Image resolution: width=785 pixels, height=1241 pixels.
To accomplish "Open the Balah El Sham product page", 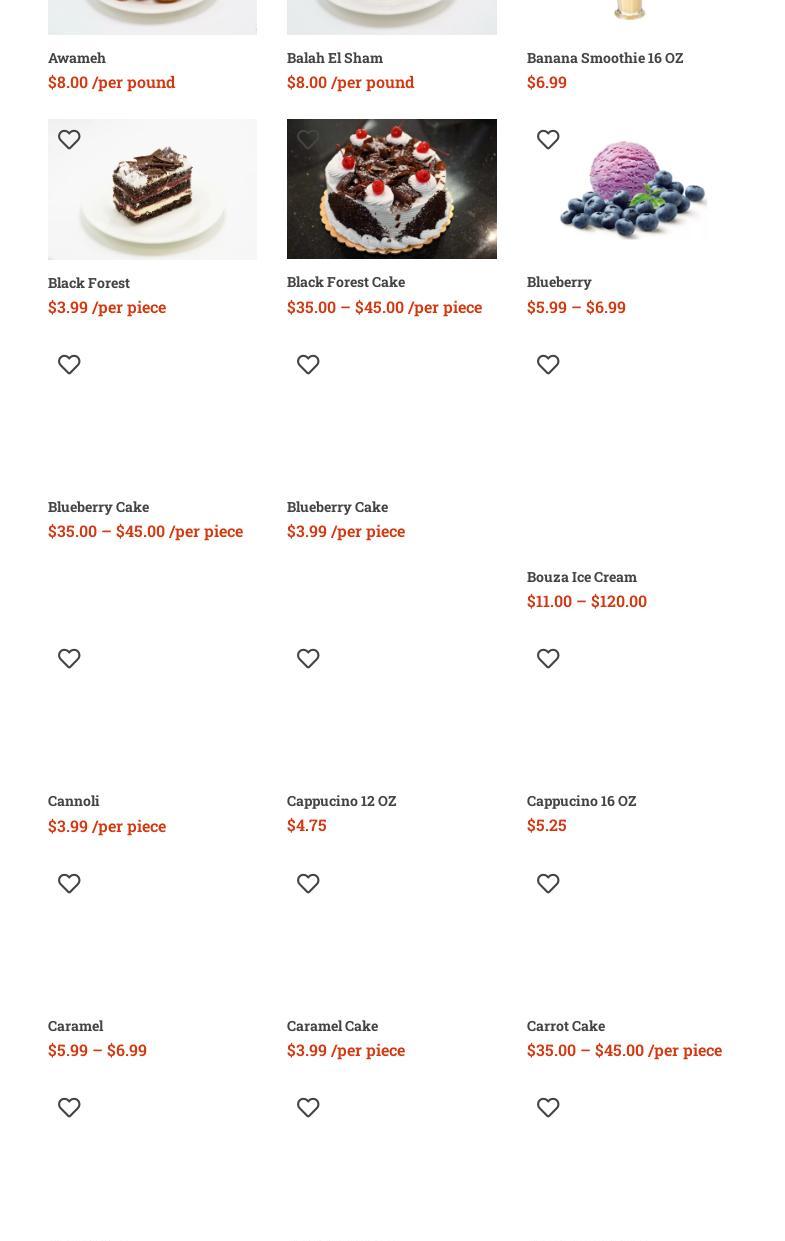I will pyautogui.click(x=335, y=58).
